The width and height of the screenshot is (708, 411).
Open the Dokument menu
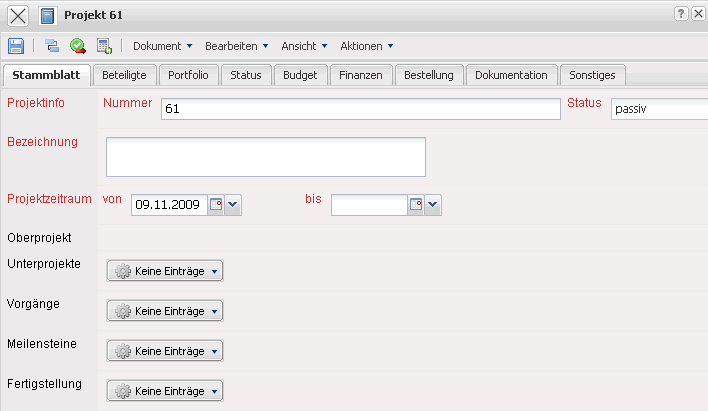tap(162, 46)
